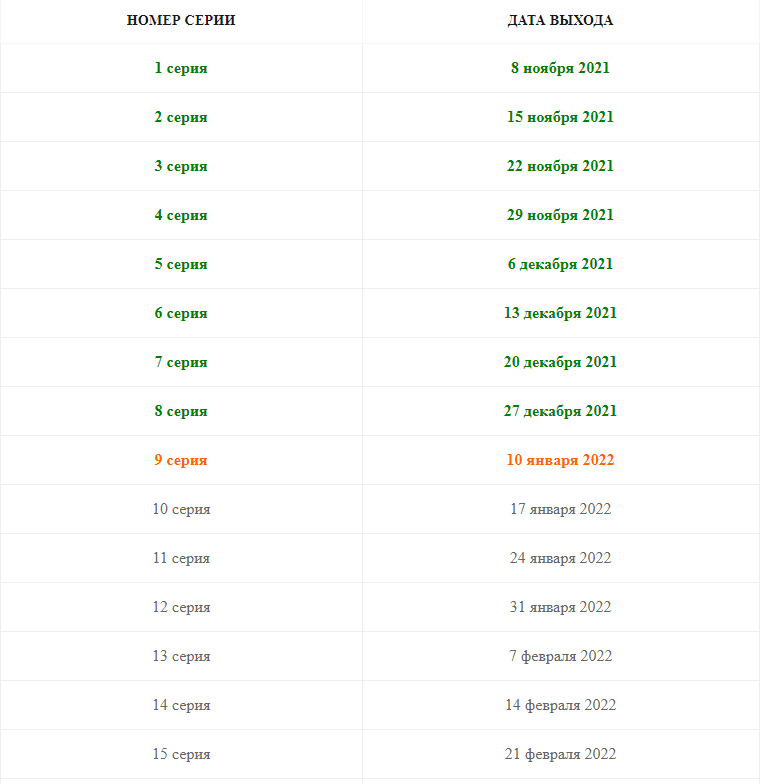Click the date "7 февраля 2022"
The width and height of the screenshot is (761, 784).
click(x=560, y=656)
